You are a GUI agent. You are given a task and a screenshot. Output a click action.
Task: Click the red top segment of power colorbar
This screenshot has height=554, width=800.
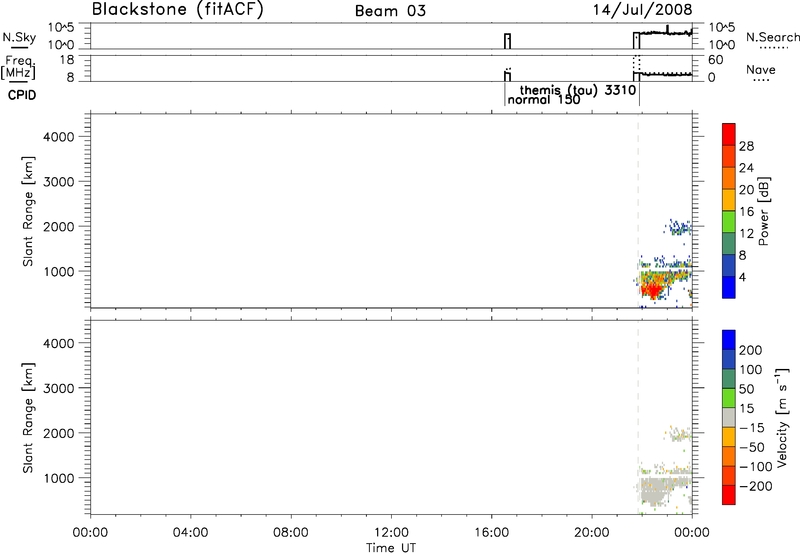pyautogui.click(x=729, y=134)
